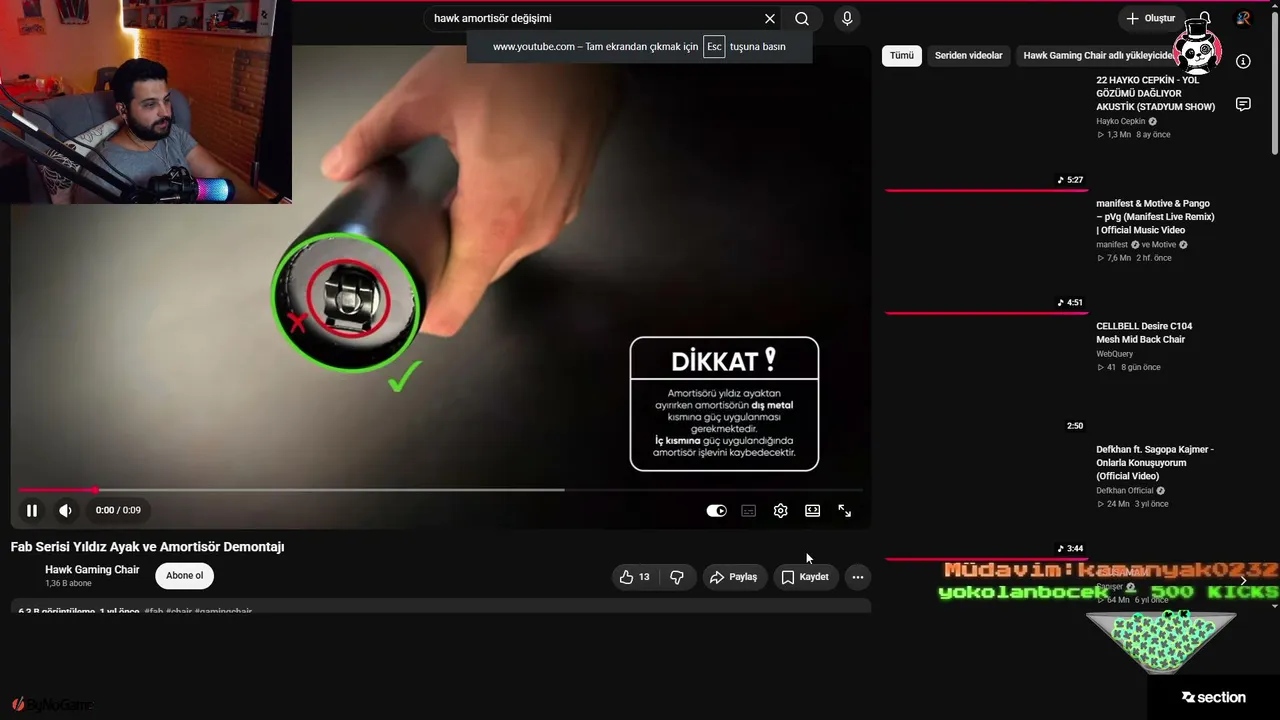This screenshot has height=720, width=1280.
Task: Mute the video volume
Action: (x=65, y=511)
